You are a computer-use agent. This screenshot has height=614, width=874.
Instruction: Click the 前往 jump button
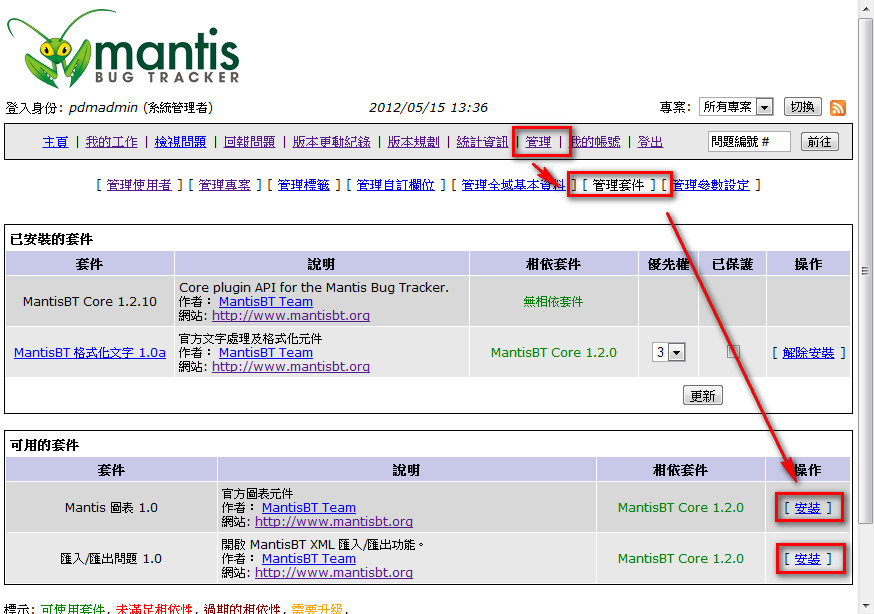(819, 142)
